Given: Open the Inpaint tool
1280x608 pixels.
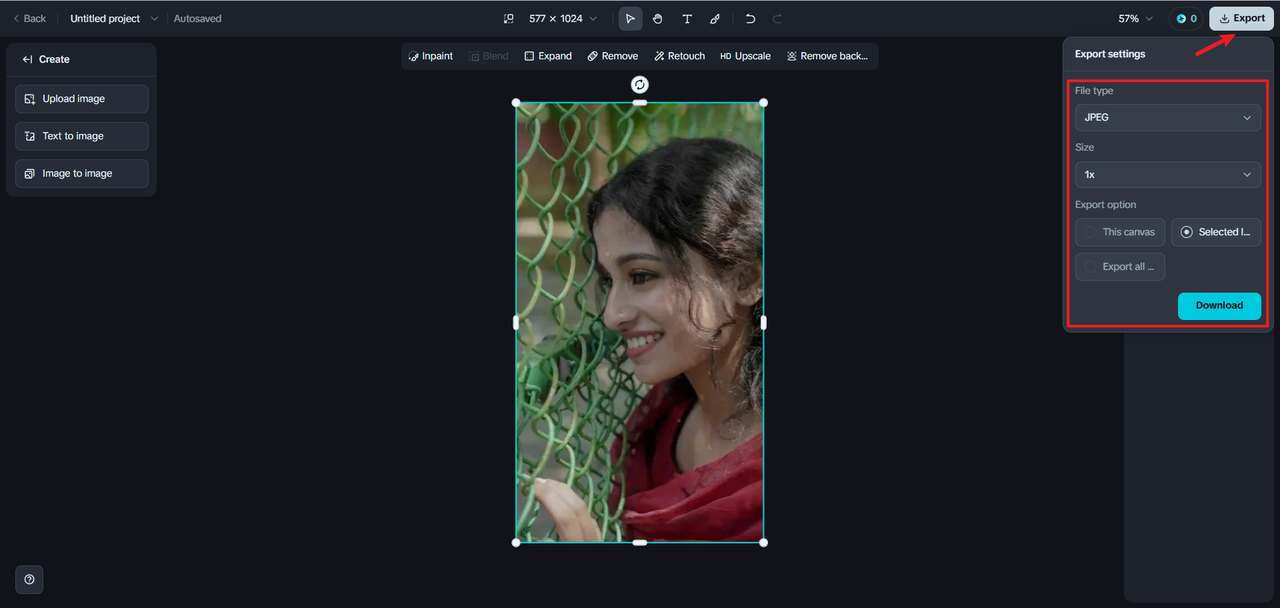Looking at the screenshot, I should (431, 56).
